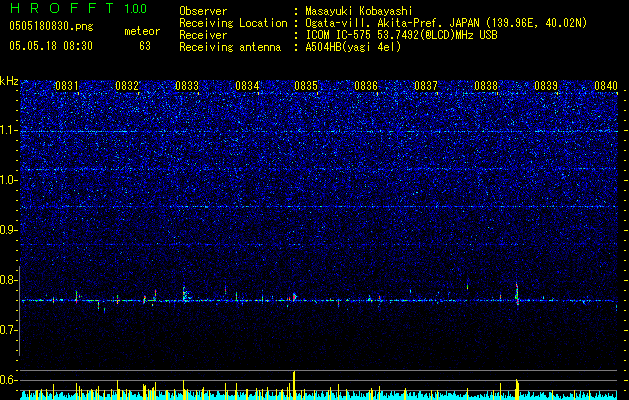Click the meteor label
This screenshot has height=400, width=629.
tap(142, 31)
